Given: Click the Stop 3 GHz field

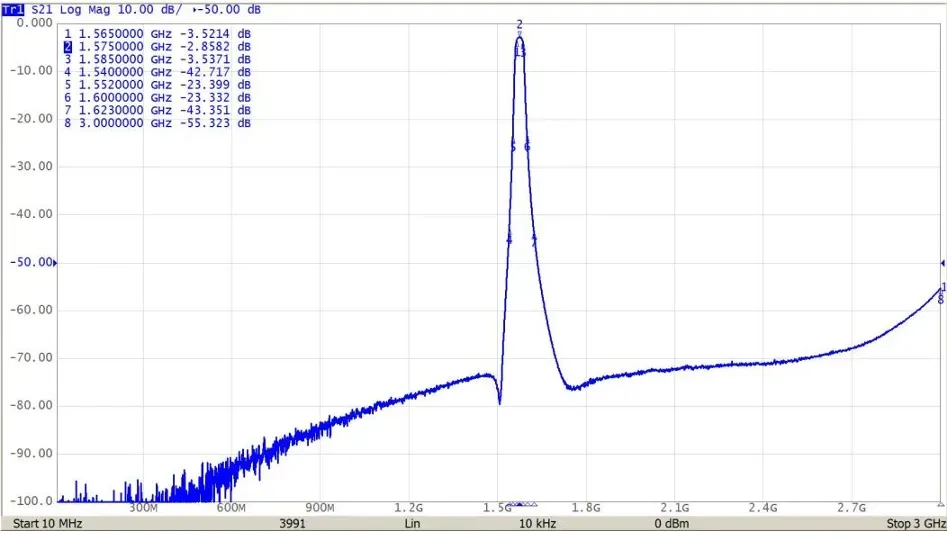Looking at the screenshot, I should pyautogui.click(x=915, y=524).
